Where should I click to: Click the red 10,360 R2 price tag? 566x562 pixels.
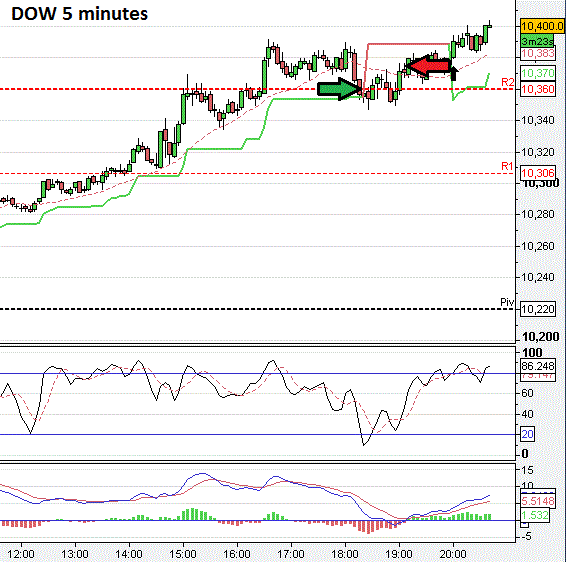[538, 89]
